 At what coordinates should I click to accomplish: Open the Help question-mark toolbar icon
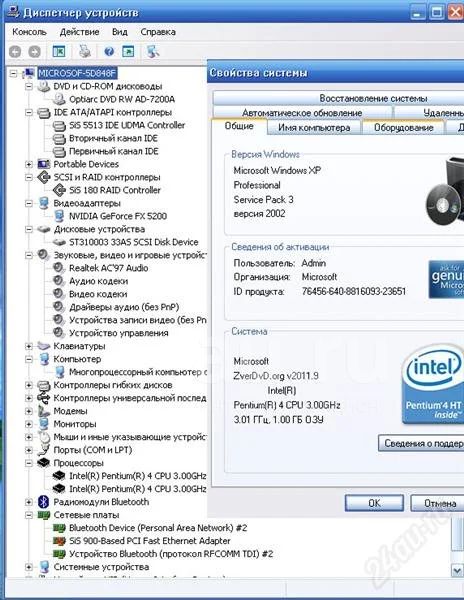click(x=109, y=51)
